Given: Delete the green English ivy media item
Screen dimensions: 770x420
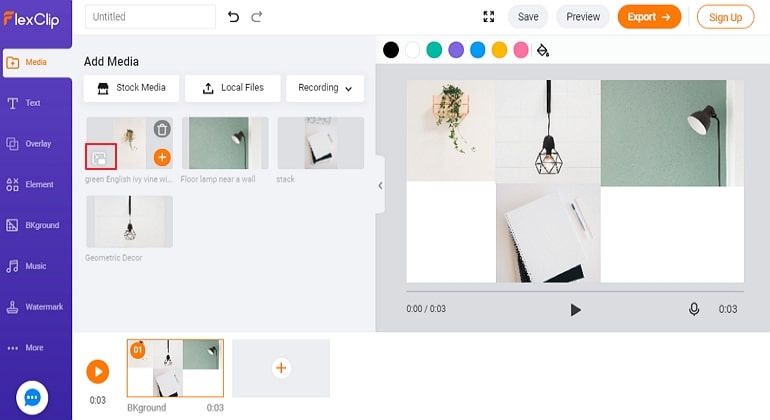Looking at the screenshot, I should tap(162, 129).
